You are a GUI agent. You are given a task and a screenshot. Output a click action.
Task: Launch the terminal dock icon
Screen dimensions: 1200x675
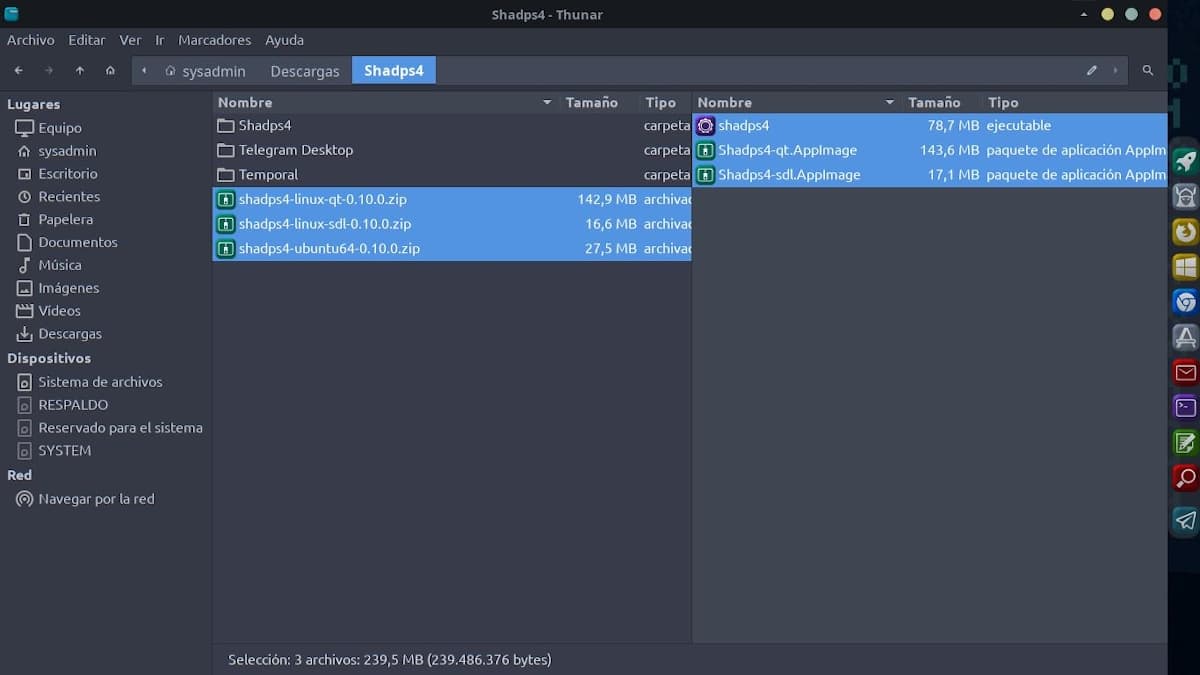pos(1185,407)
